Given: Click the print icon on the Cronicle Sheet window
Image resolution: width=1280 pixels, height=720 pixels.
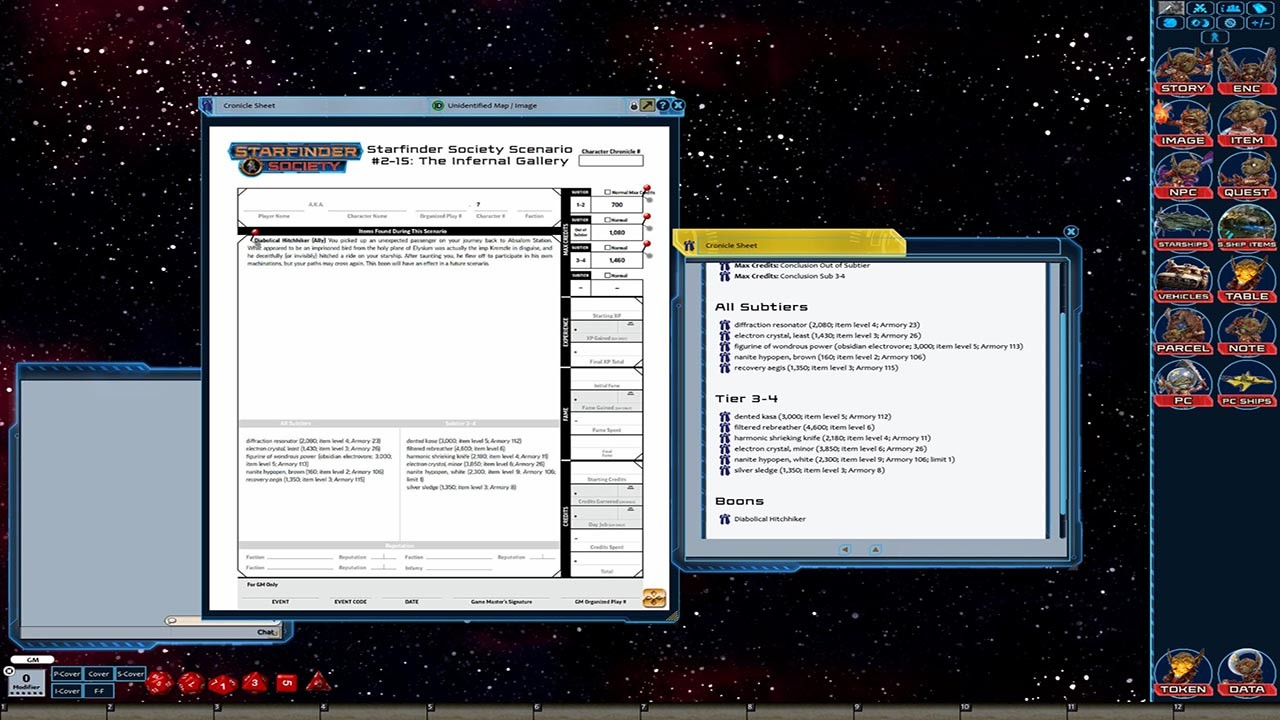Looking at the screenshot, I should click(634, 105).
